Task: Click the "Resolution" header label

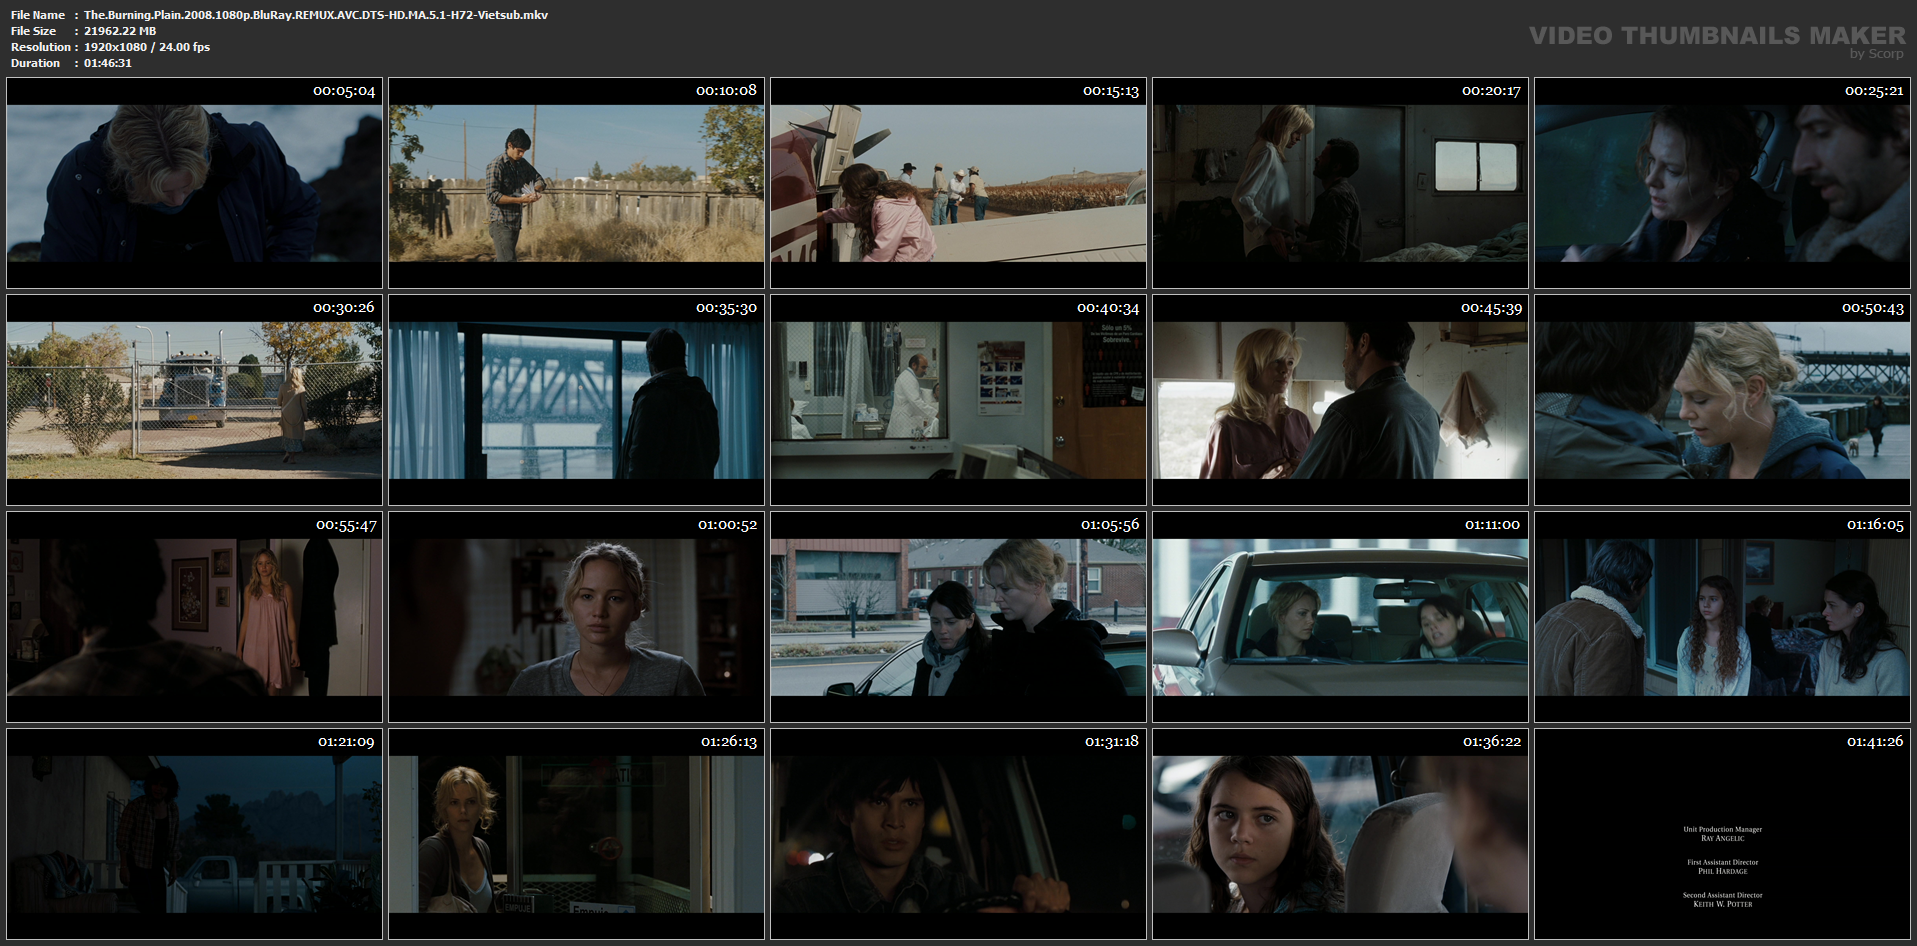Action: coord(41,47)
